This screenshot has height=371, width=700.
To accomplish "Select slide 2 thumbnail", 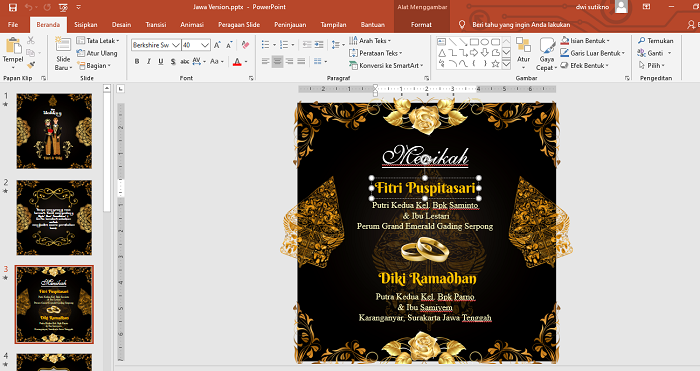I will pyautogui.click(x=54, y=217).
